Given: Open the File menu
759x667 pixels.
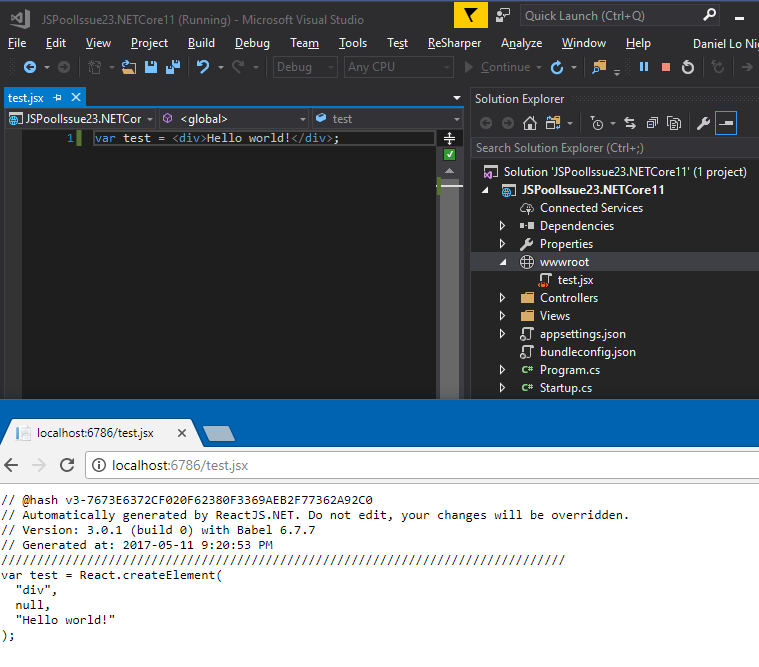Looking at the screenshot, I should click(17, 43).
